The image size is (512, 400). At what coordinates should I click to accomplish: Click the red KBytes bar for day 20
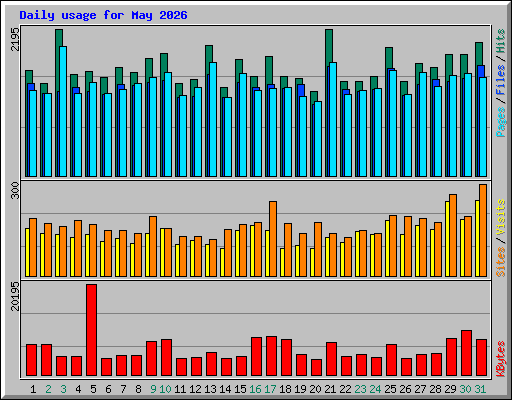point(317,368)
